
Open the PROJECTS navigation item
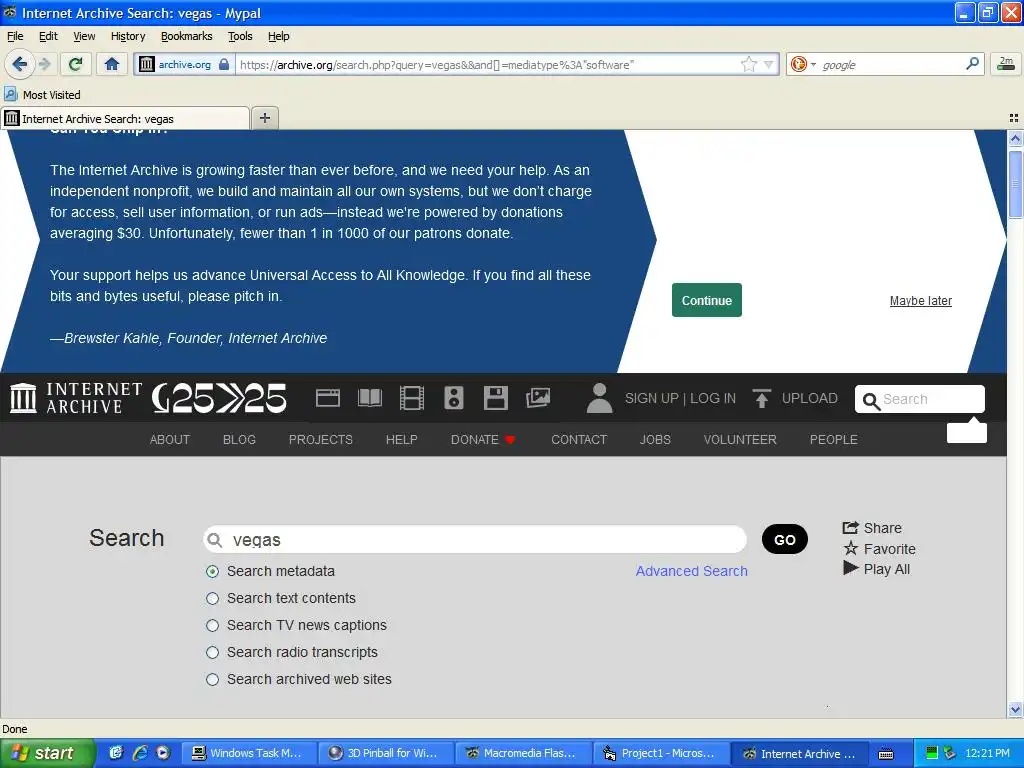pyautogui.click(x=321, y=440)
